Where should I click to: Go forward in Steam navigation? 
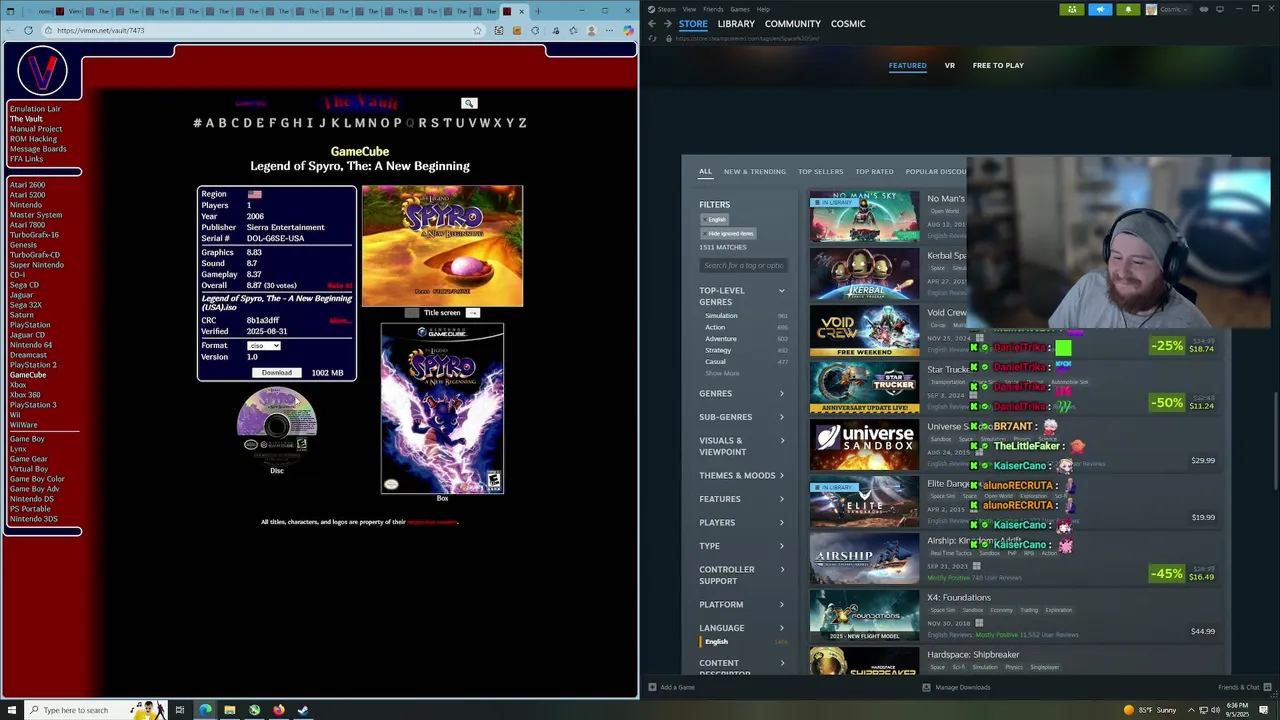pos(667,24)
